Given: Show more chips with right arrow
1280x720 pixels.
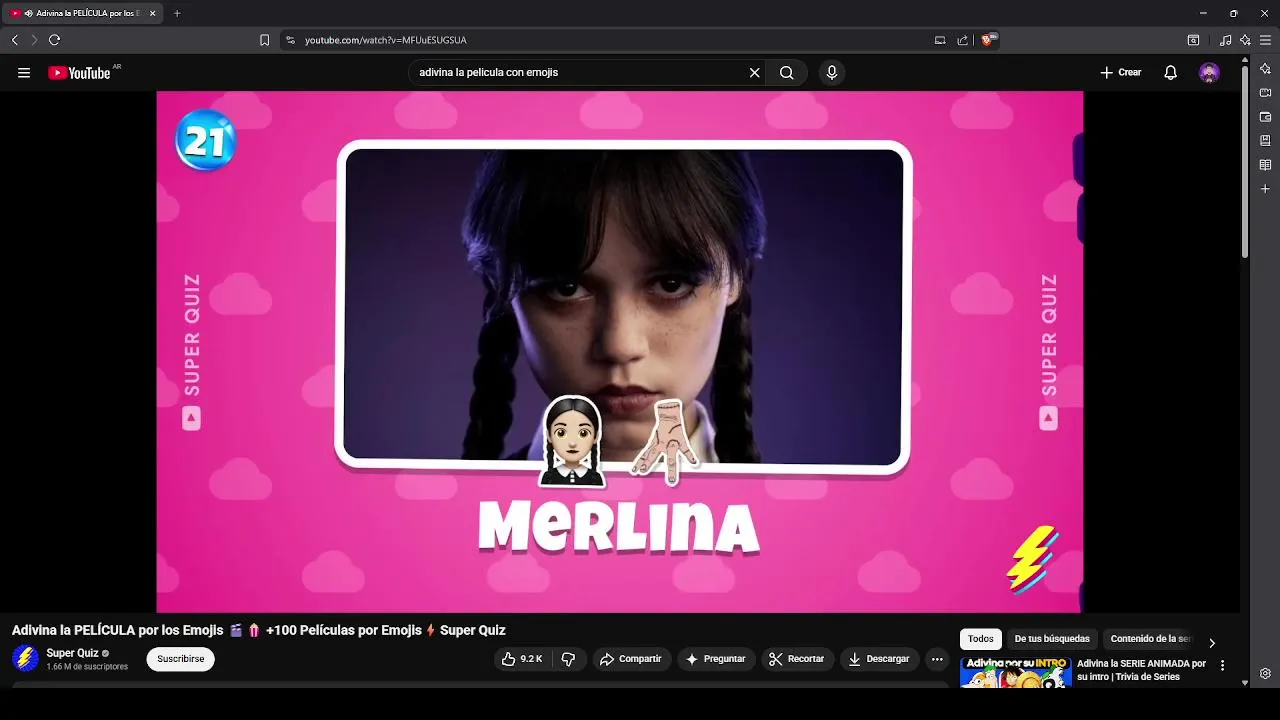Looking at the screenshot, I should pyautogui.click(x=1212, y=643).
